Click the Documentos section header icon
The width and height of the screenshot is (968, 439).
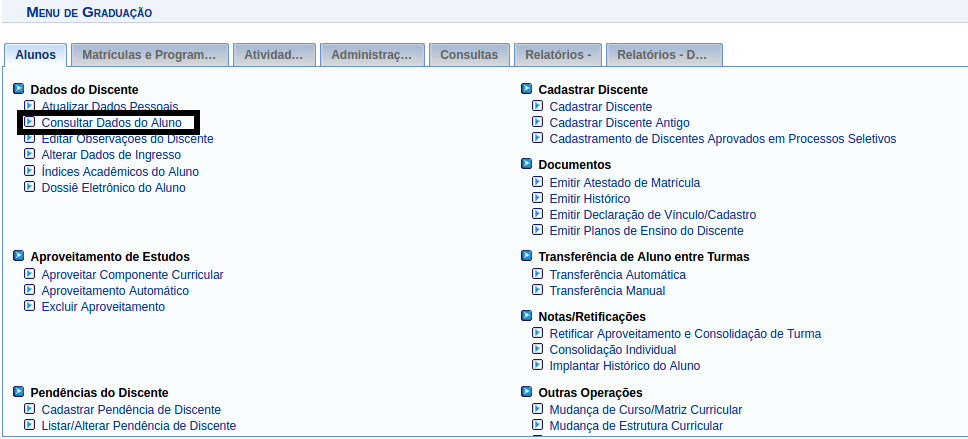point(526,164)
